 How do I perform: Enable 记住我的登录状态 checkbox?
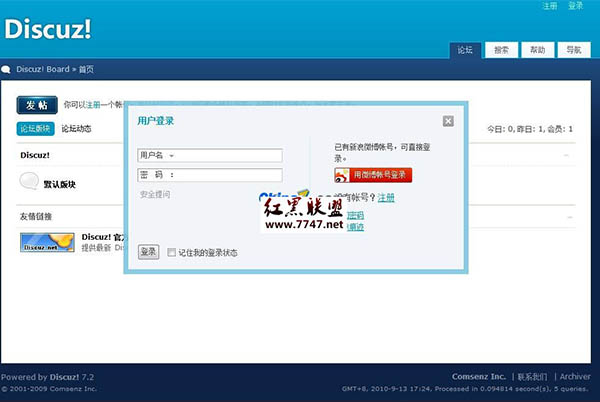click(x=171, y=252)
